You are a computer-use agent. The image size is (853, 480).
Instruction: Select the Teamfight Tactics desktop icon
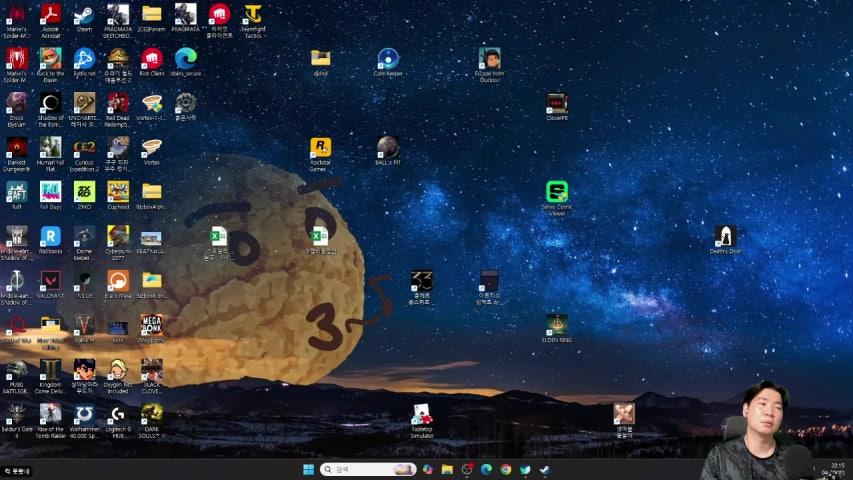coord(253,14)
